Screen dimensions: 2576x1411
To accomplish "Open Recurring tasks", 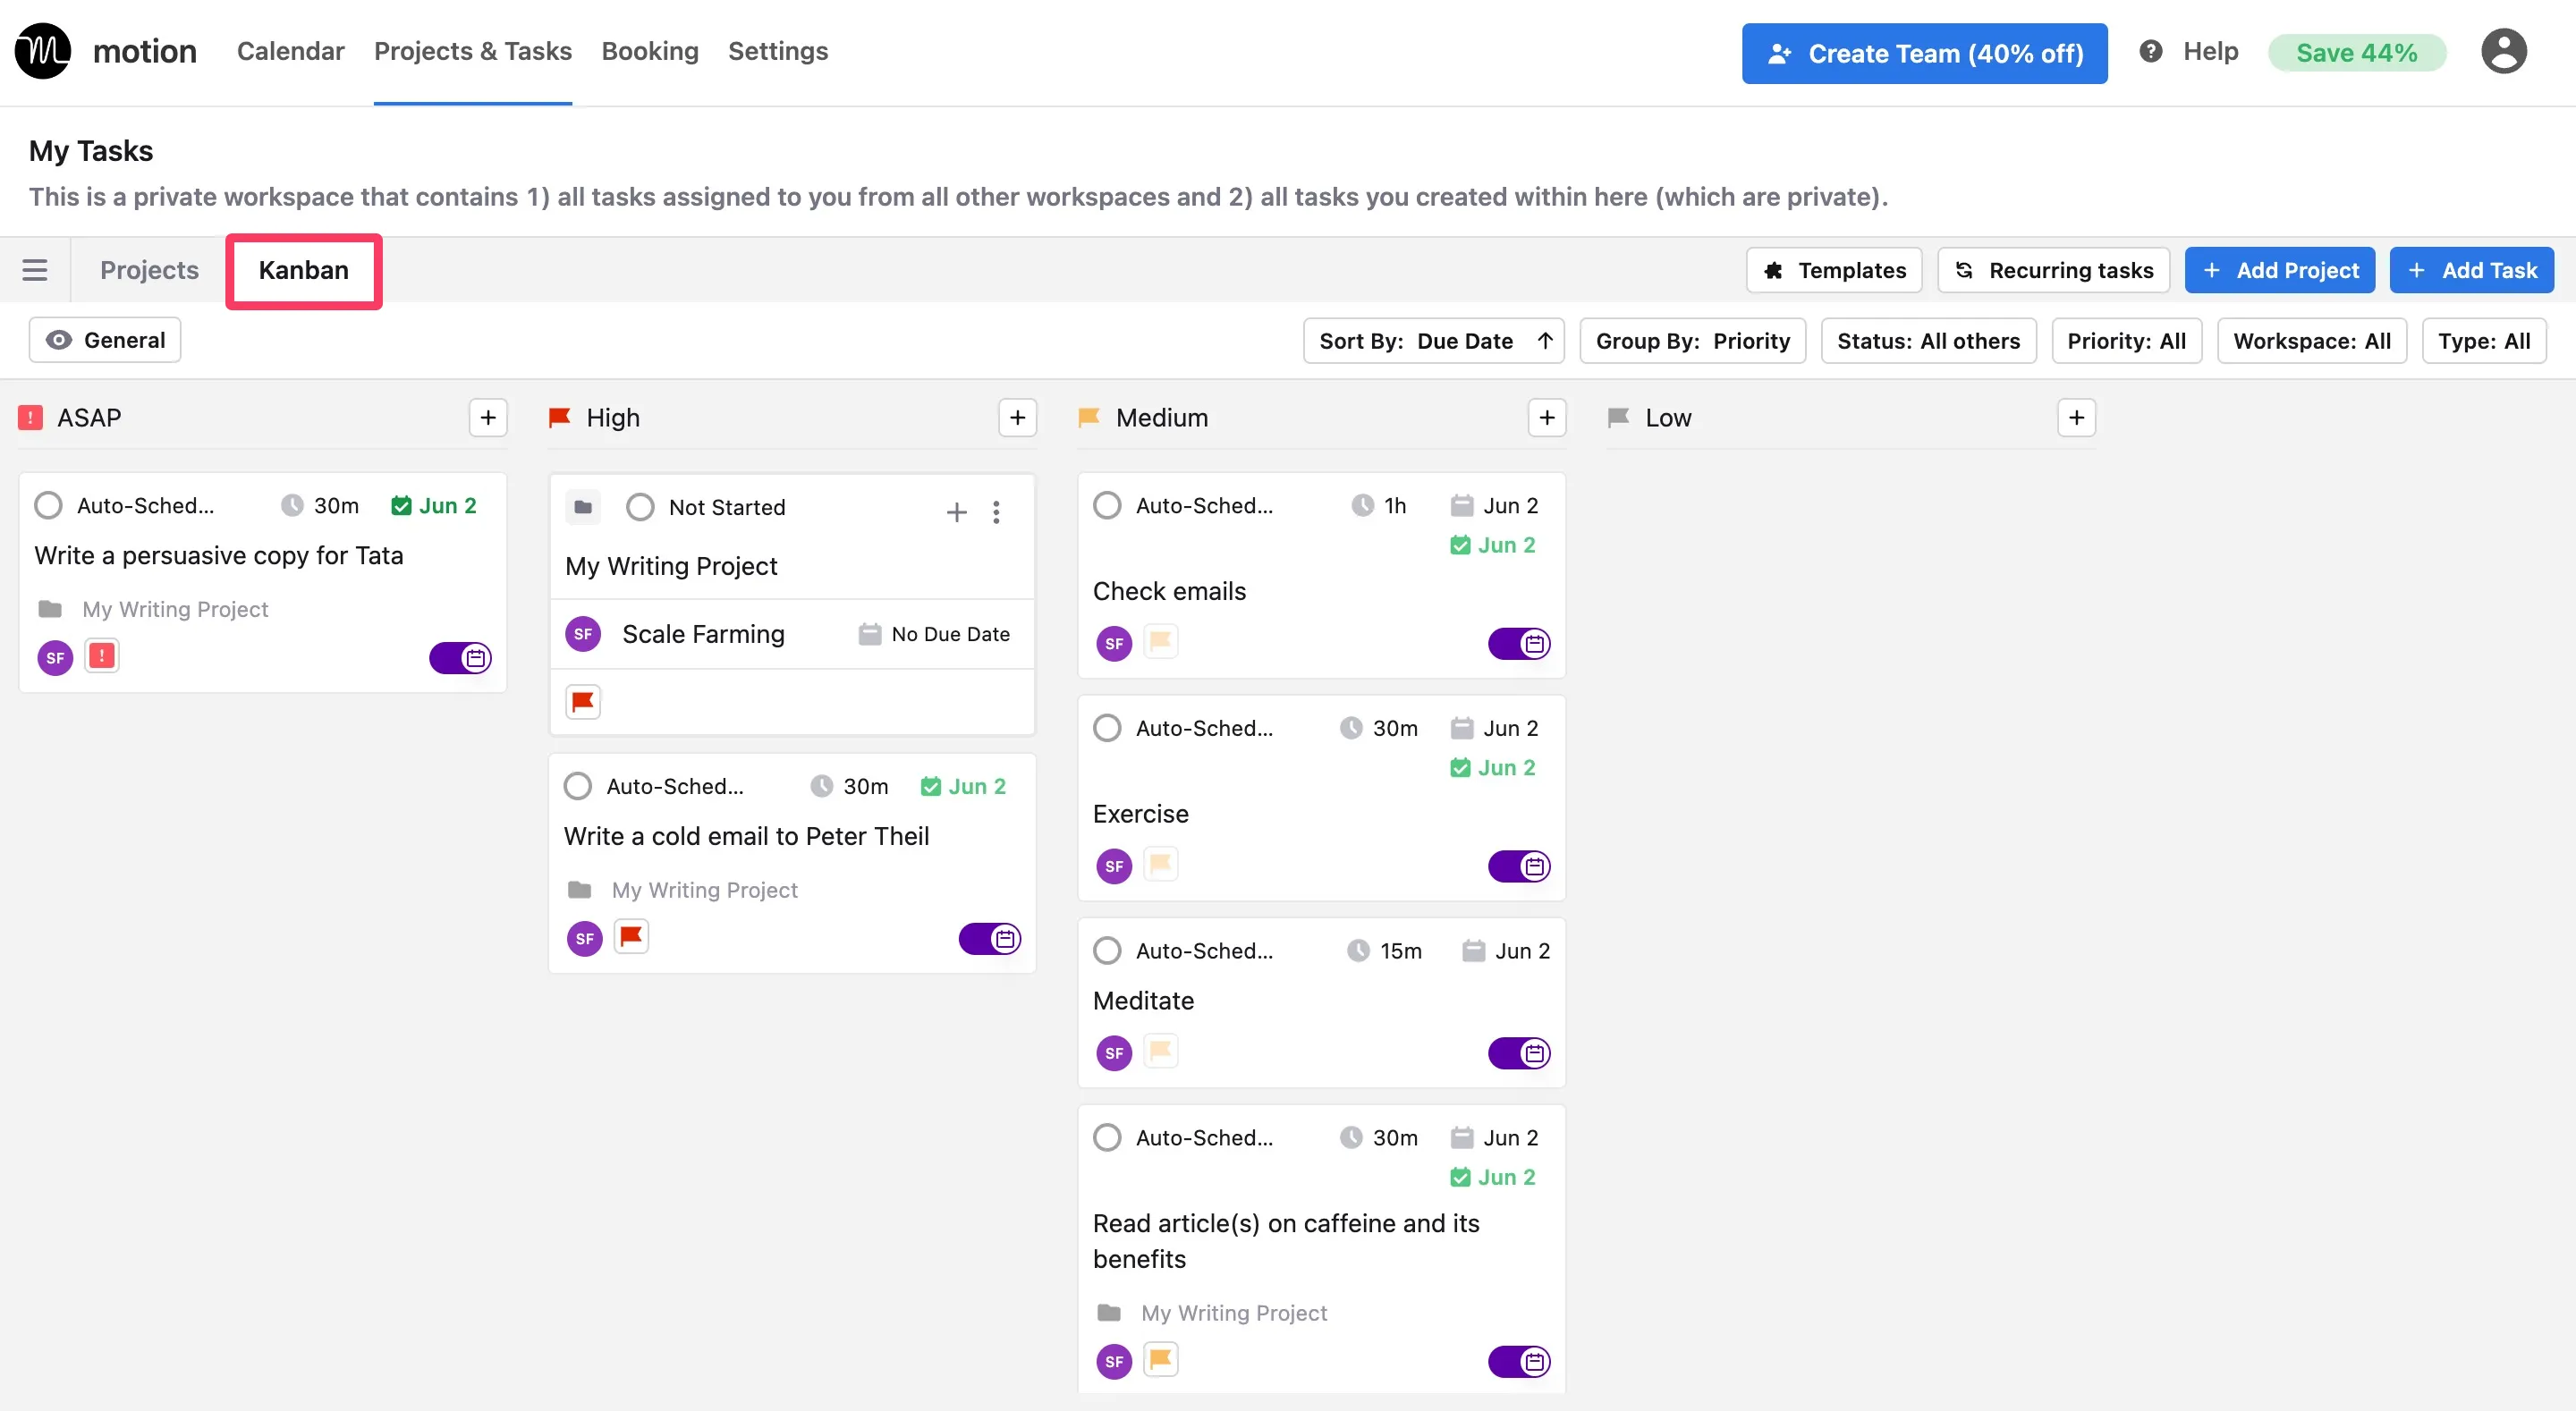I will coord(2053,270).
